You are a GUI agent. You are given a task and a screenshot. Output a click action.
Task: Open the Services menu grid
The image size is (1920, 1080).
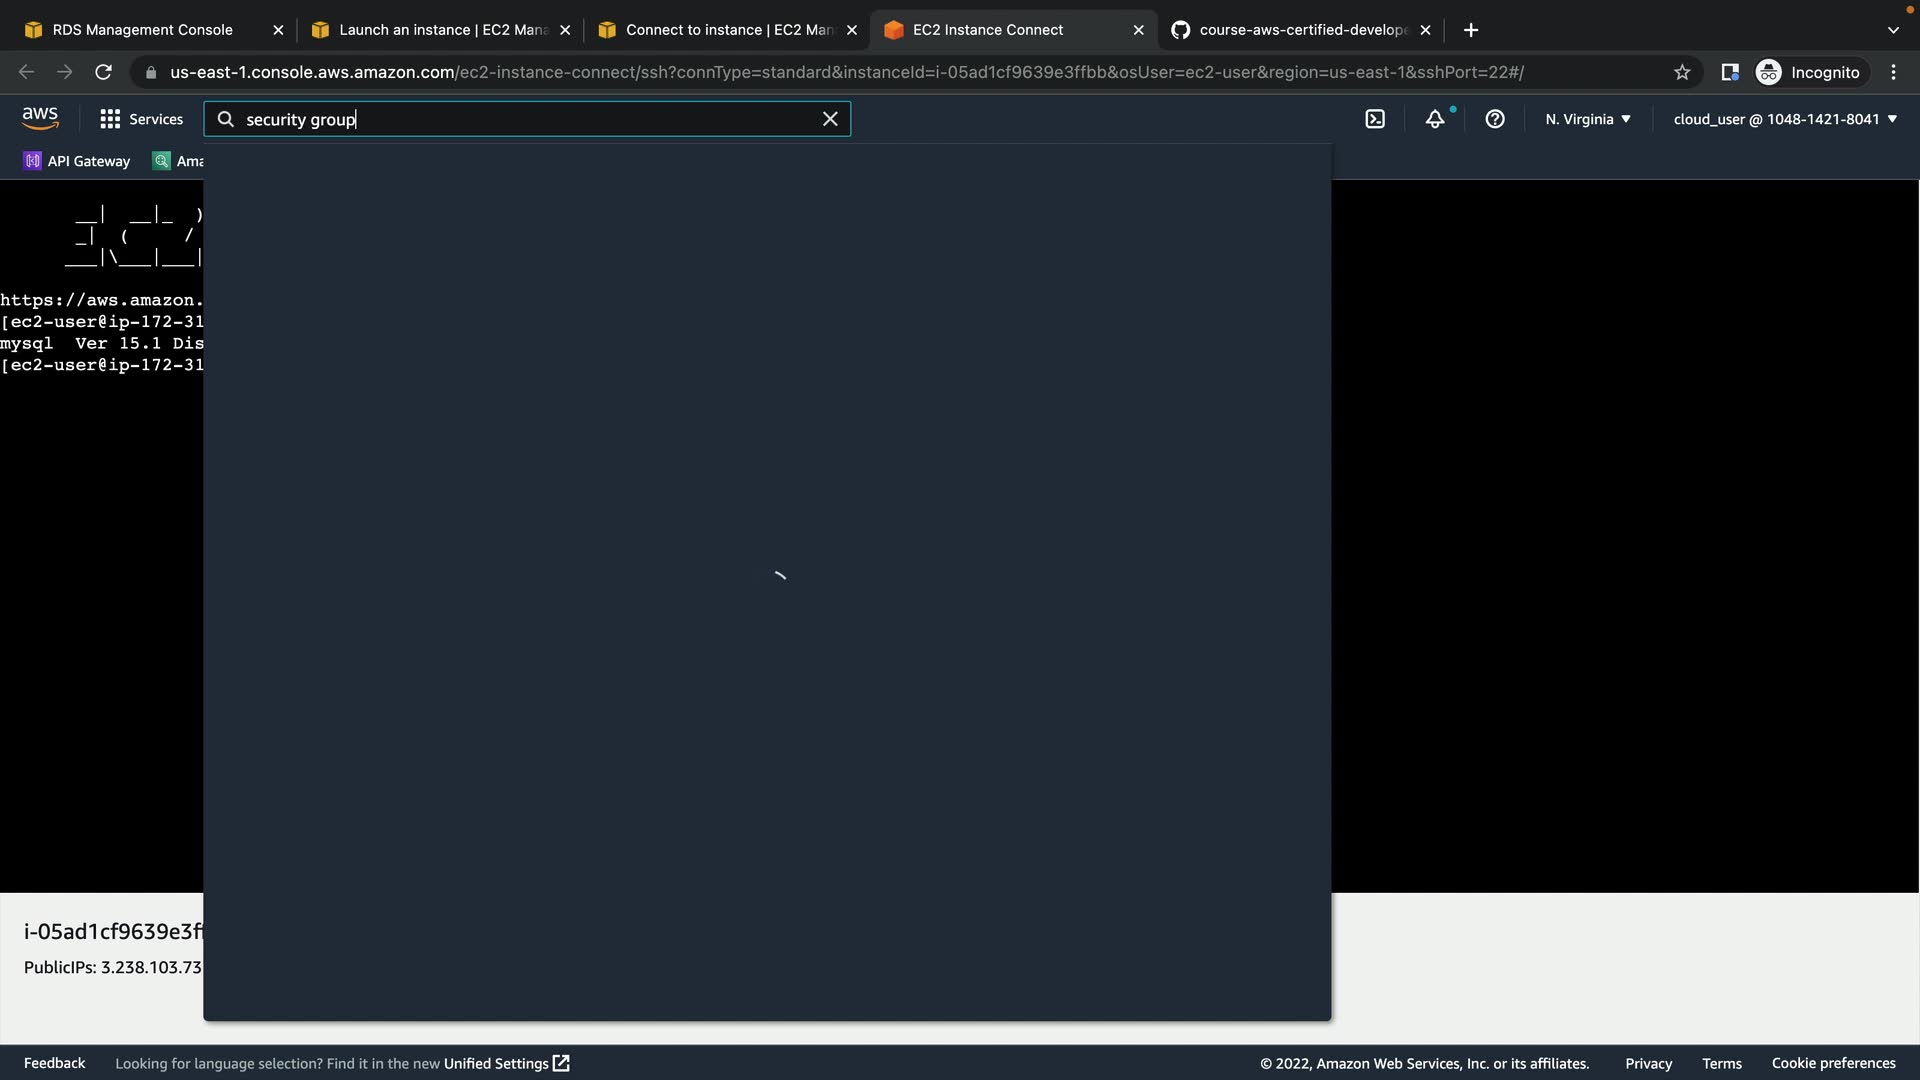[142, 119]
